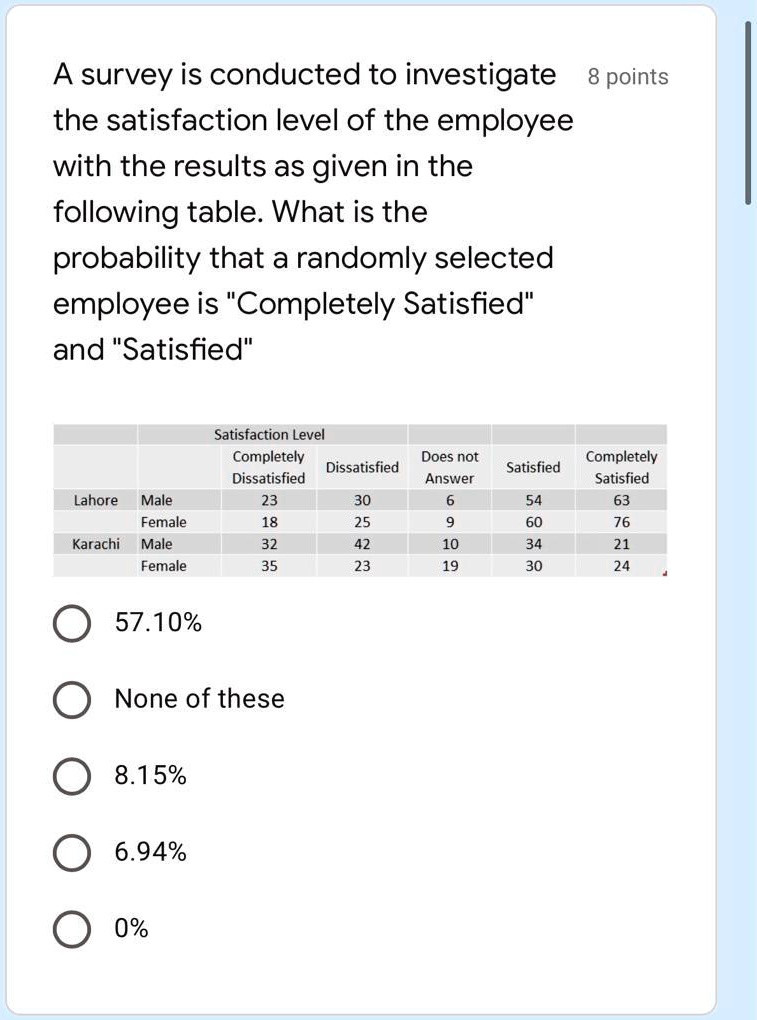This screenshot has width=757, height=1020.
Task: Mark the 6.94% radio button
Action: tap(70, 853)
